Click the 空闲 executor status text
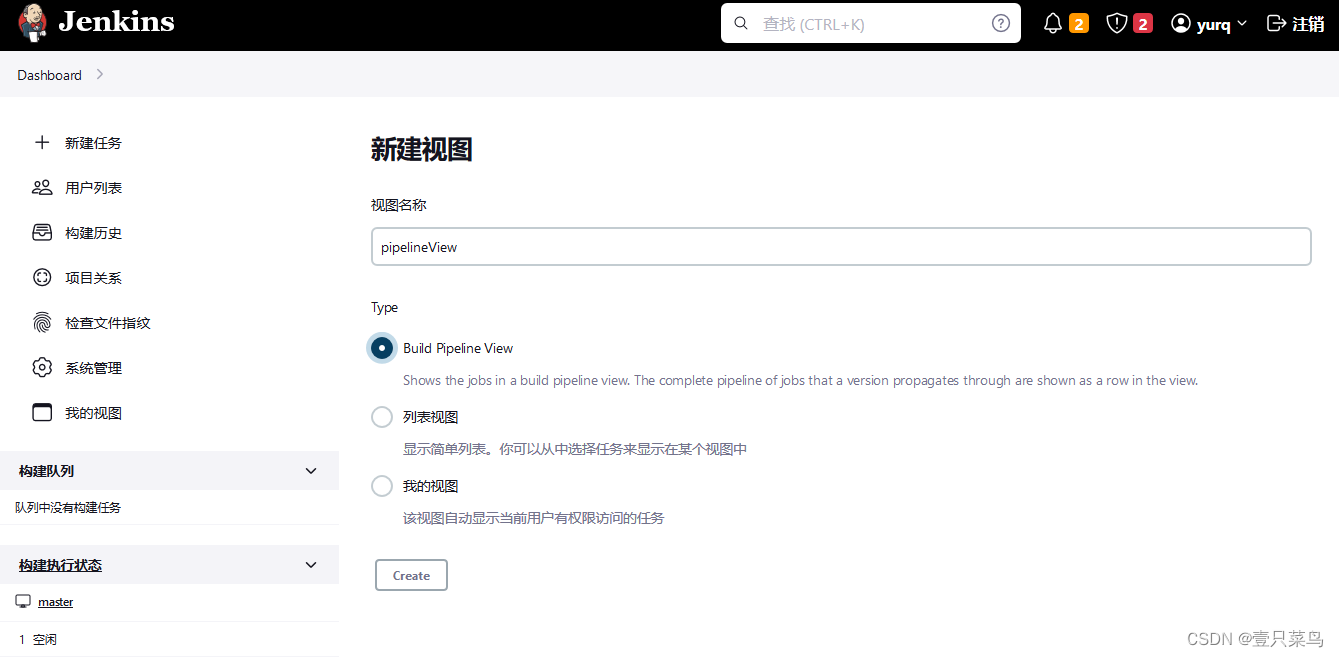 pos(45,639)
